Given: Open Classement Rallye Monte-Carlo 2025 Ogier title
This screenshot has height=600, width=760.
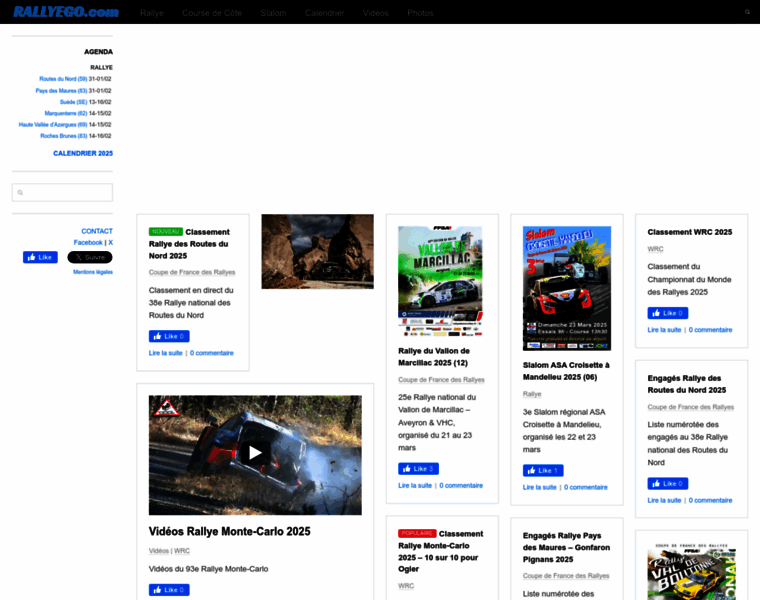Looking at the screenshot, I should click(x=441, y=552).
